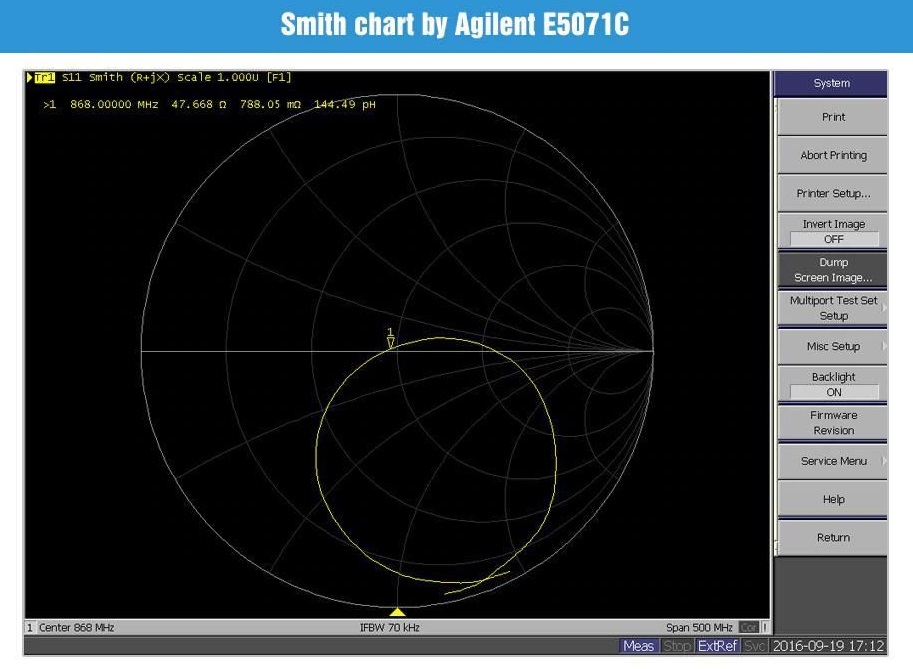Click the Stop status indicator

tap(677, 646)
